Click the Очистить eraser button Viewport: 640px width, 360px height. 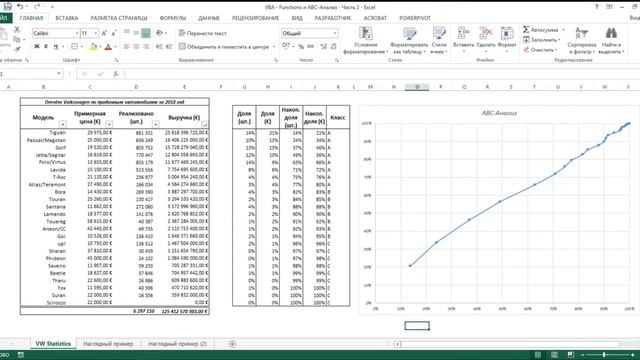tap(540, 50)
